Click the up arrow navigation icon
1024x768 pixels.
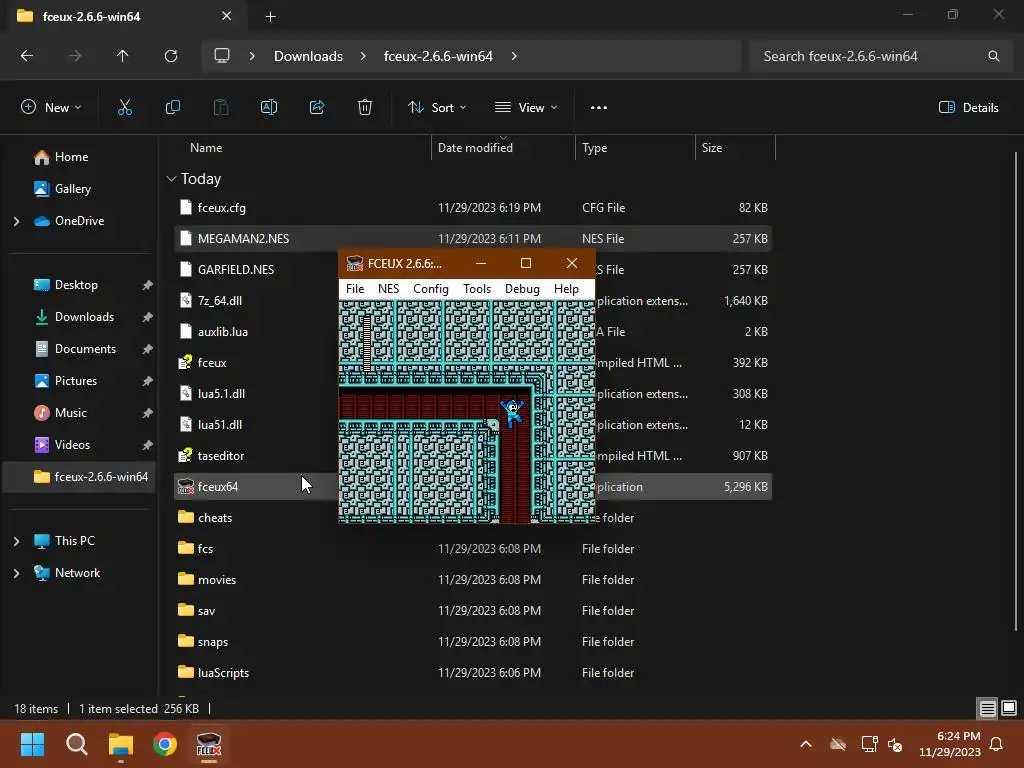123,56
